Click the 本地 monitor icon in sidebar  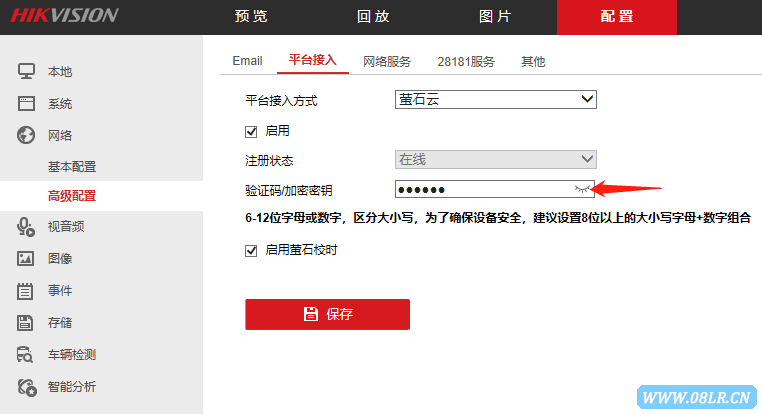pyautogui.click(x=27, y=72)
